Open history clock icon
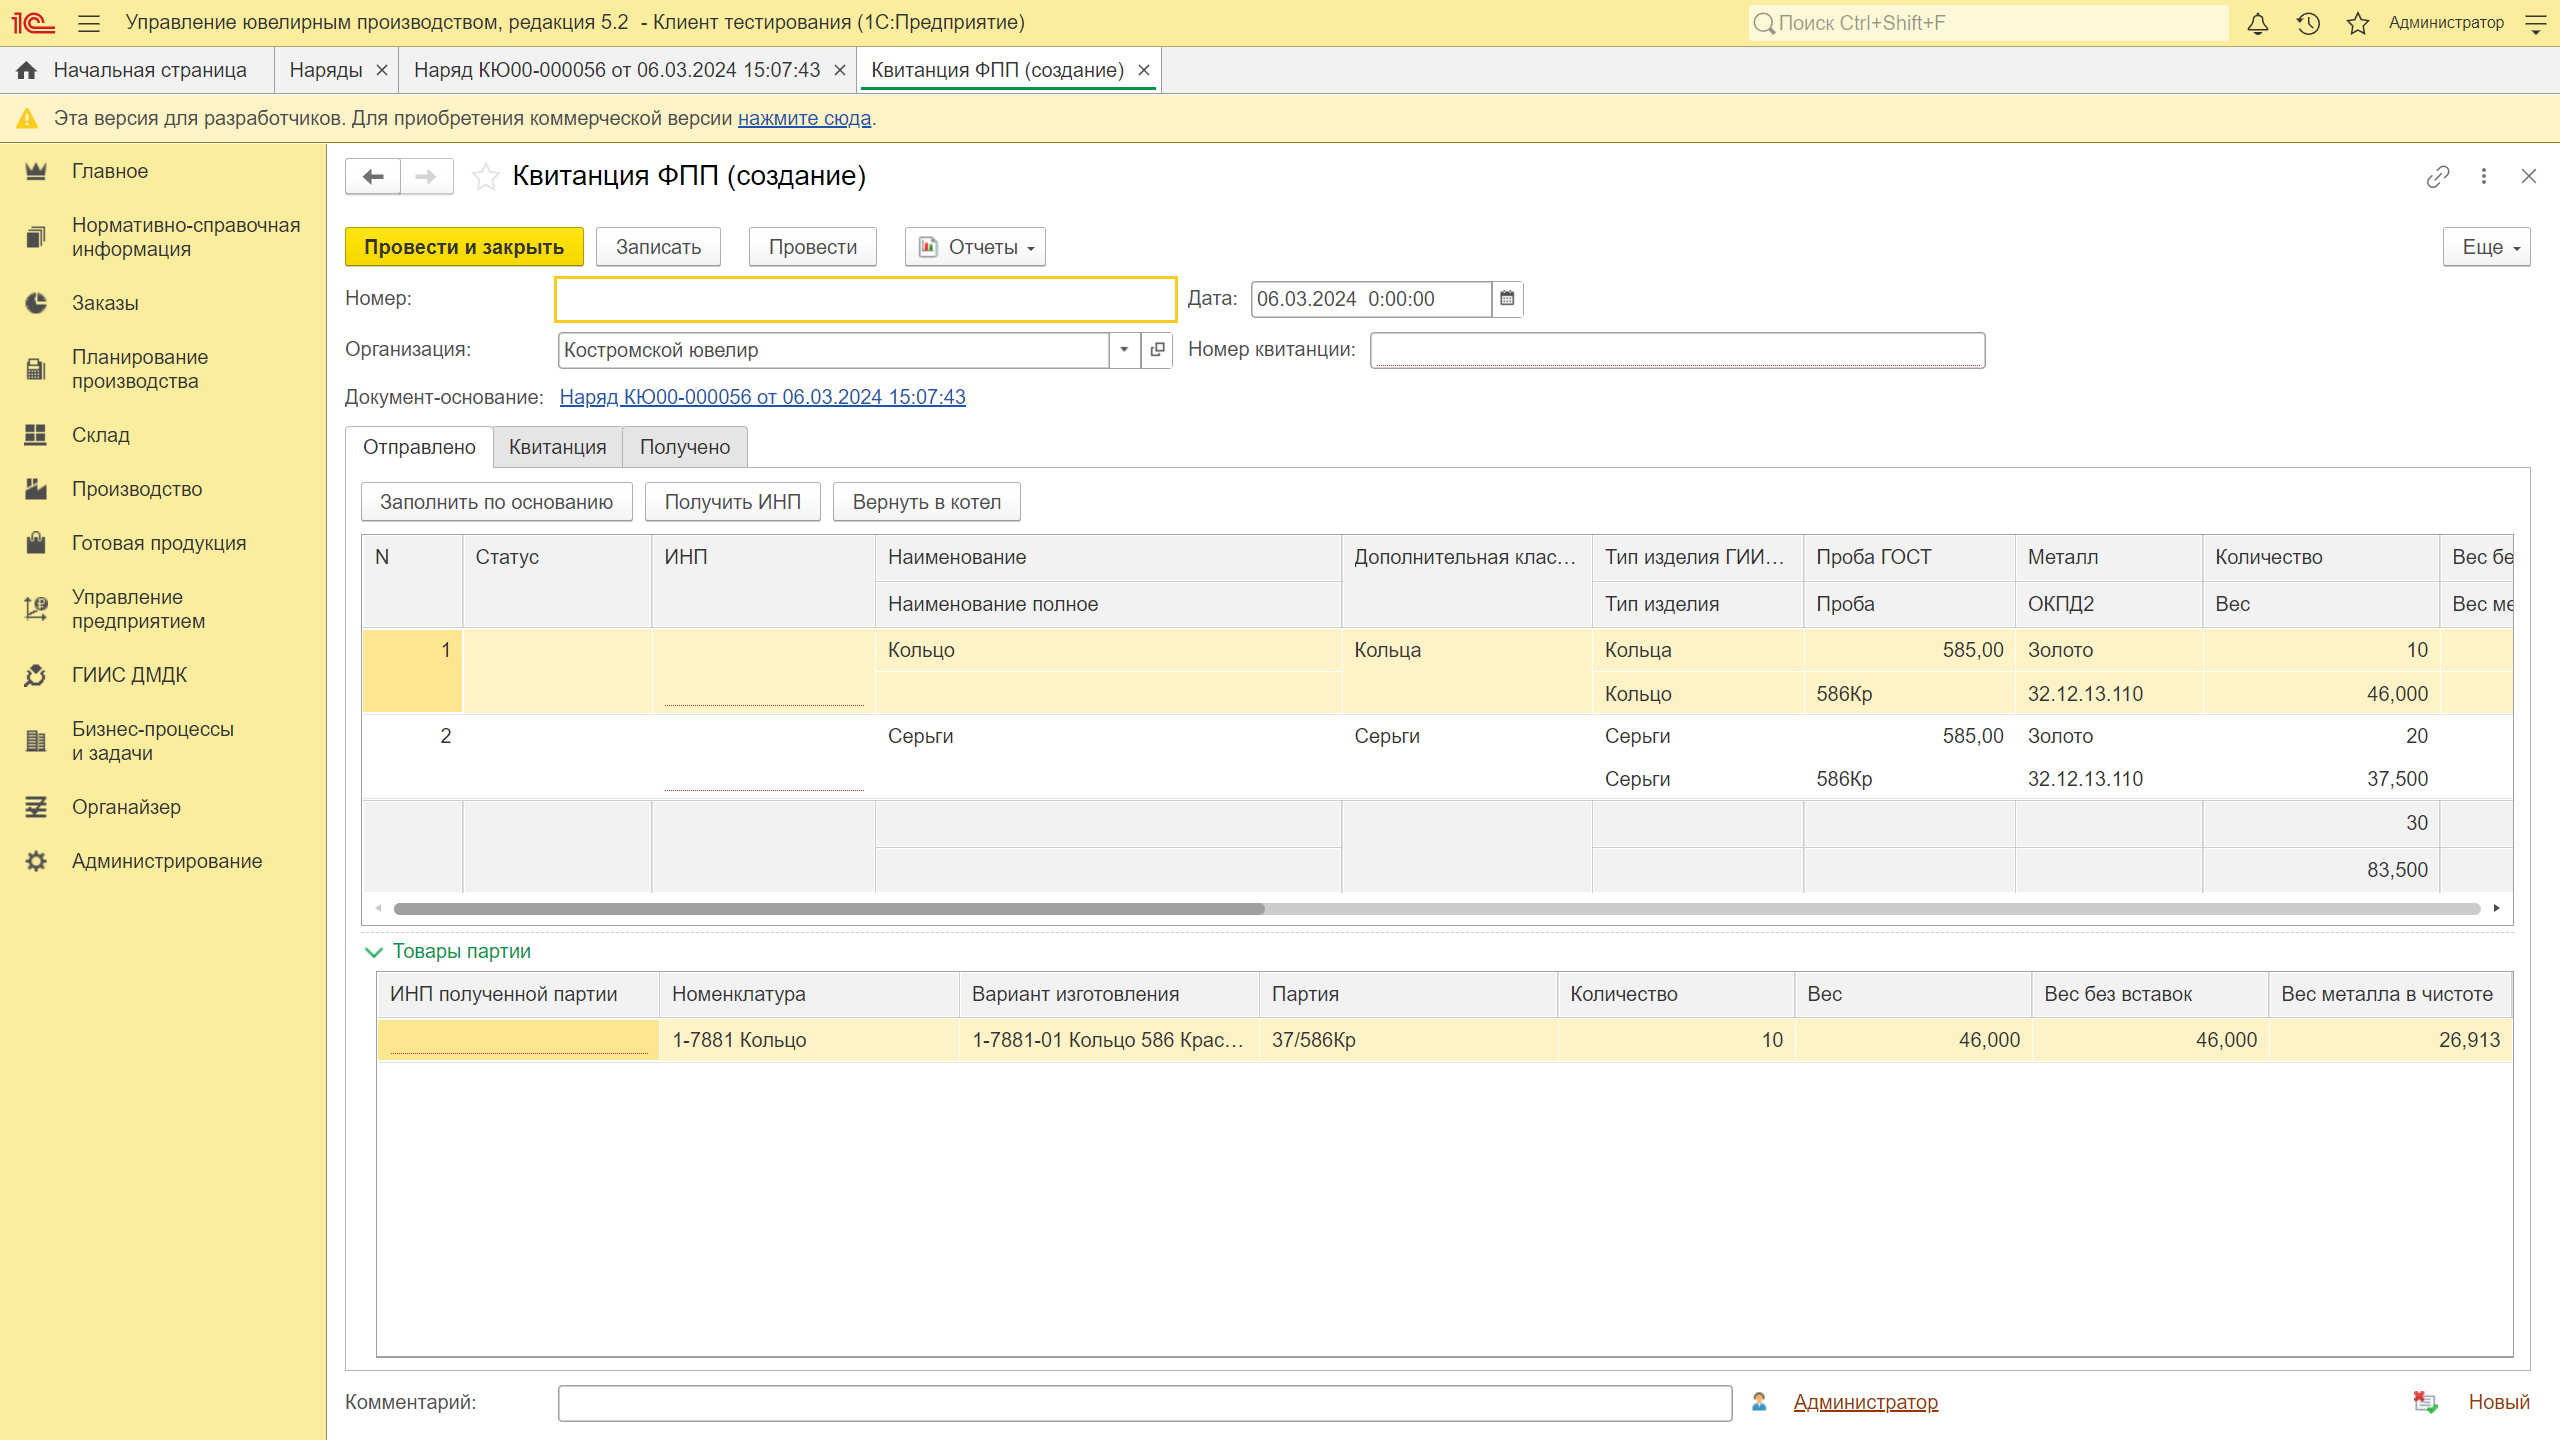The width and height of the screenshot is (2560, 1440). (x=2308, y=23)
